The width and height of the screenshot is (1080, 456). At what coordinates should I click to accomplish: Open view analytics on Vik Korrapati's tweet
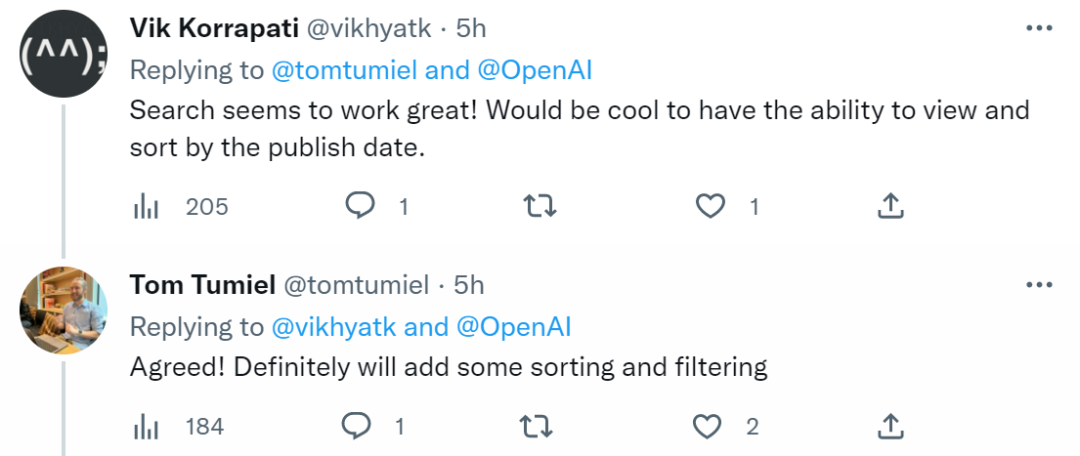[147, 207]
